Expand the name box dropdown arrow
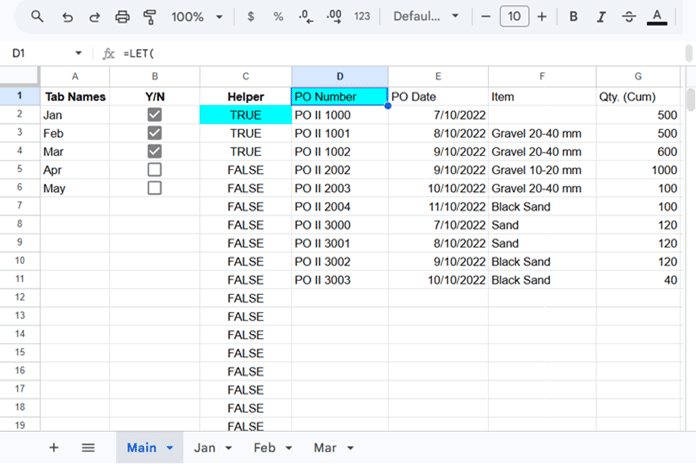 (79, 53)
